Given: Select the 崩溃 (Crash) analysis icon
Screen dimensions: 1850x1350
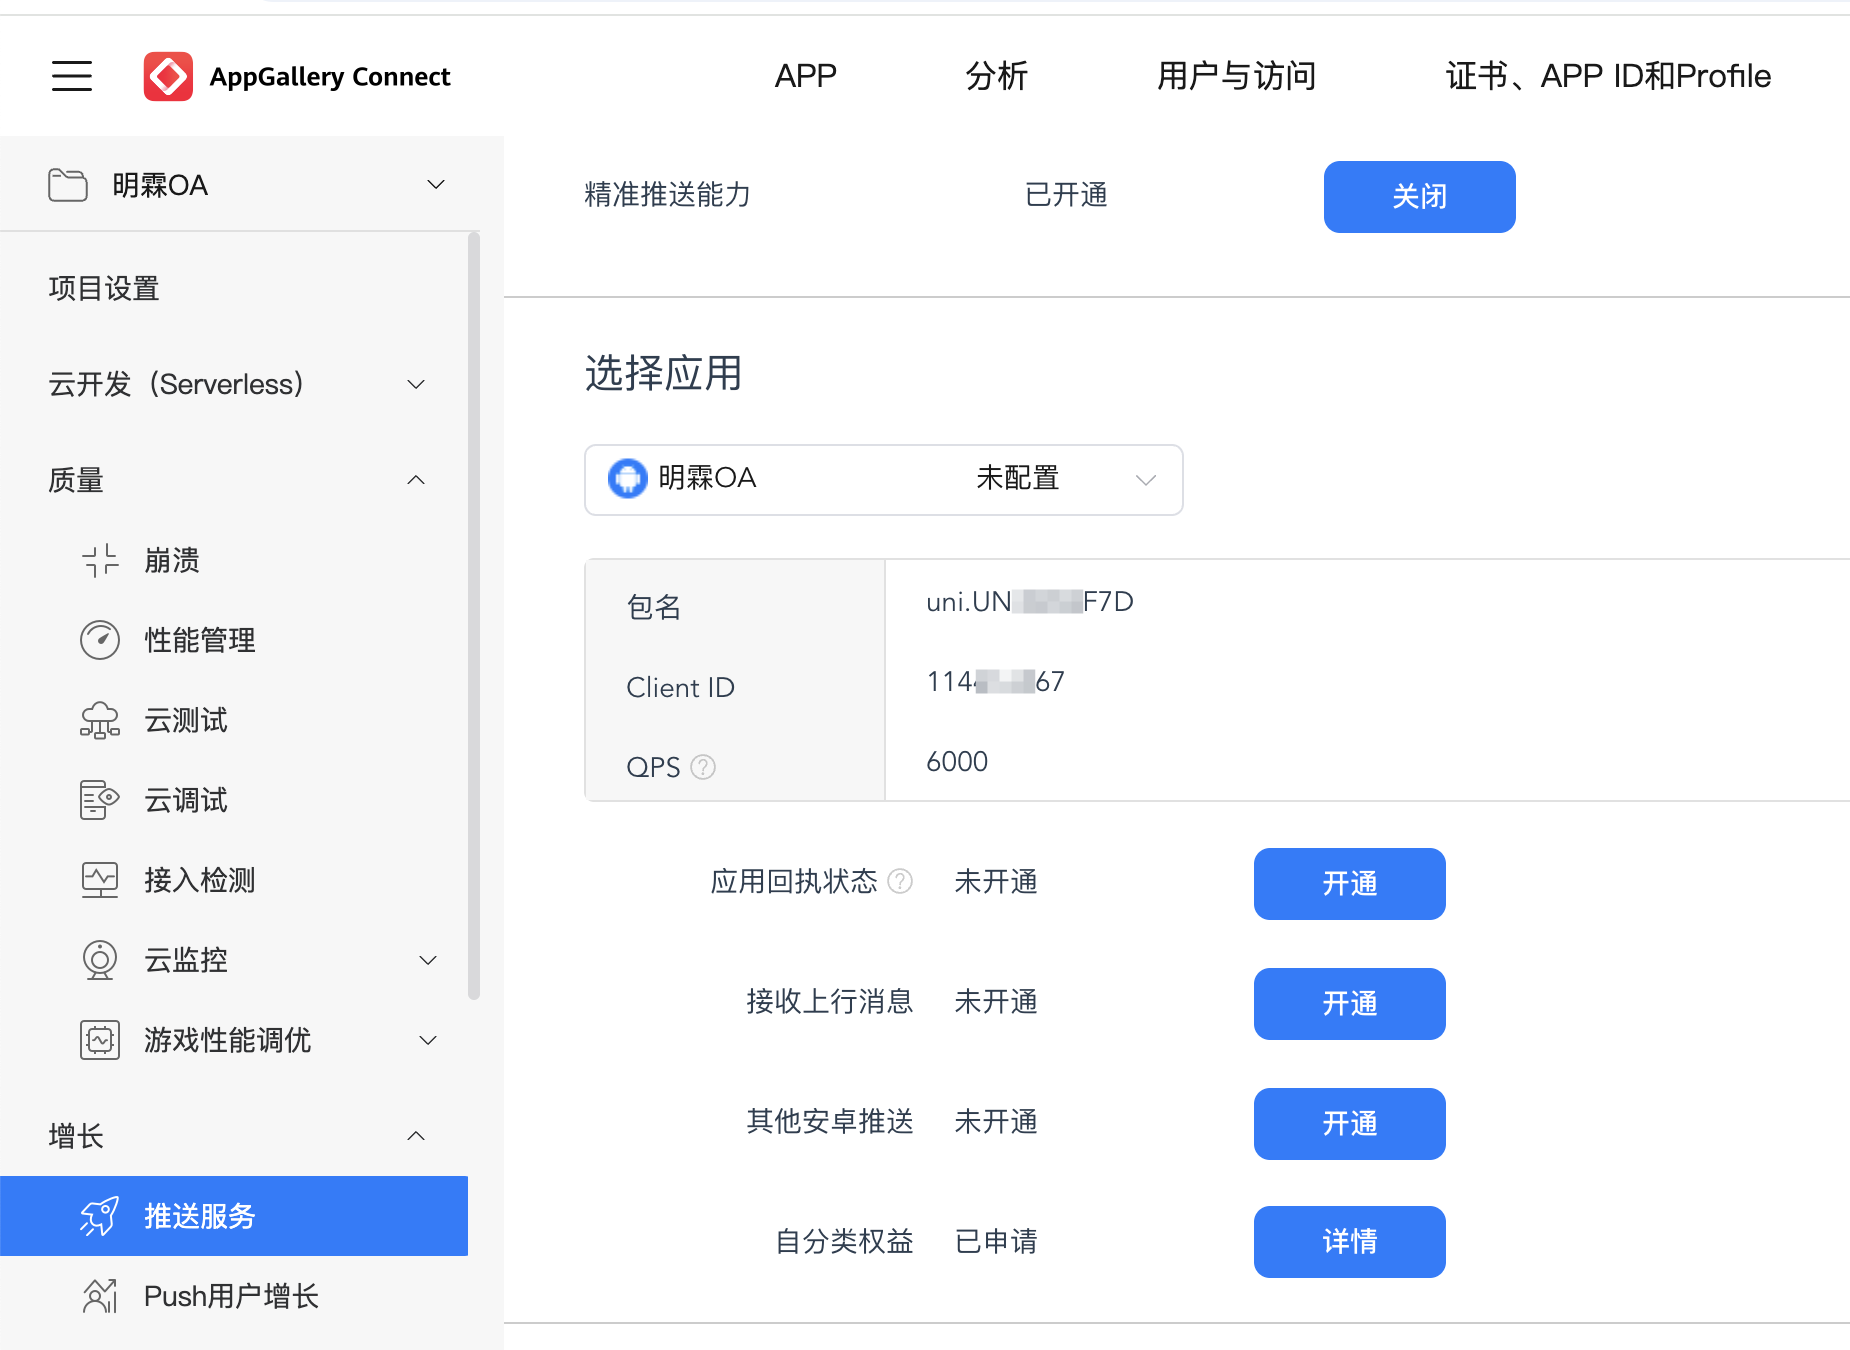Looking at the screenshot, I should pyautogui.click(x=99, y=560).
